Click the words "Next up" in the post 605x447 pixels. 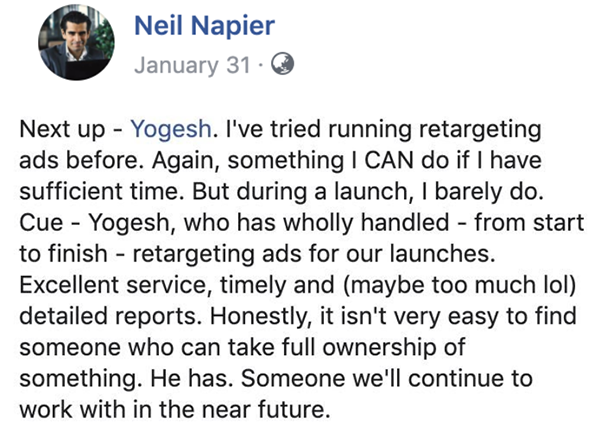(x=60, y=130)
